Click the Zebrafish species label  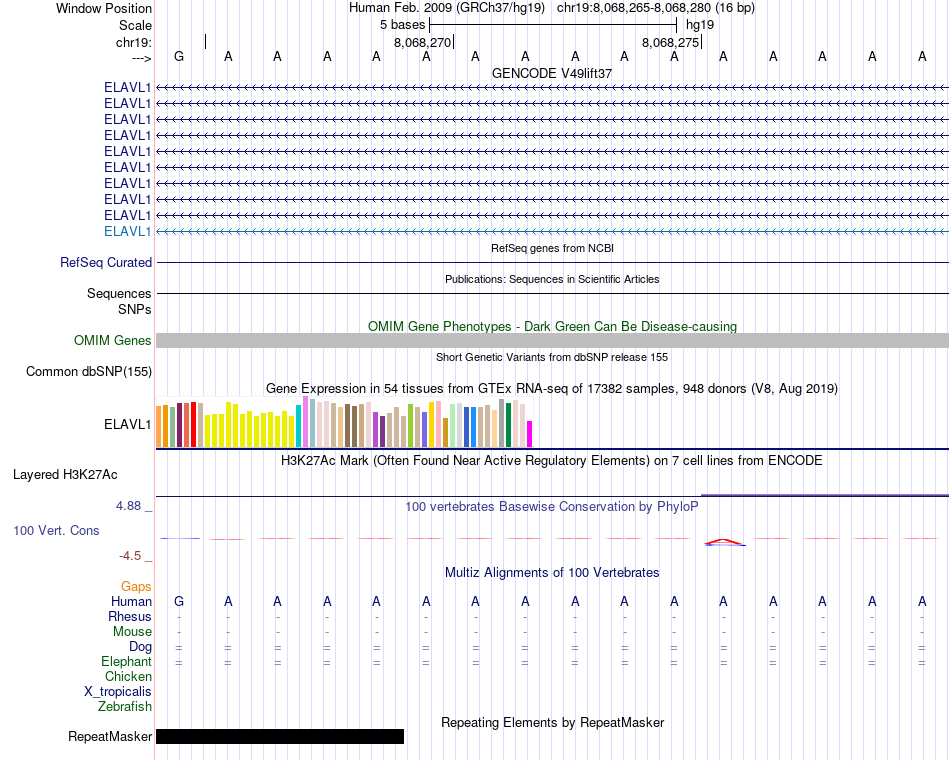pyautogui.click(x=125, y=707)
